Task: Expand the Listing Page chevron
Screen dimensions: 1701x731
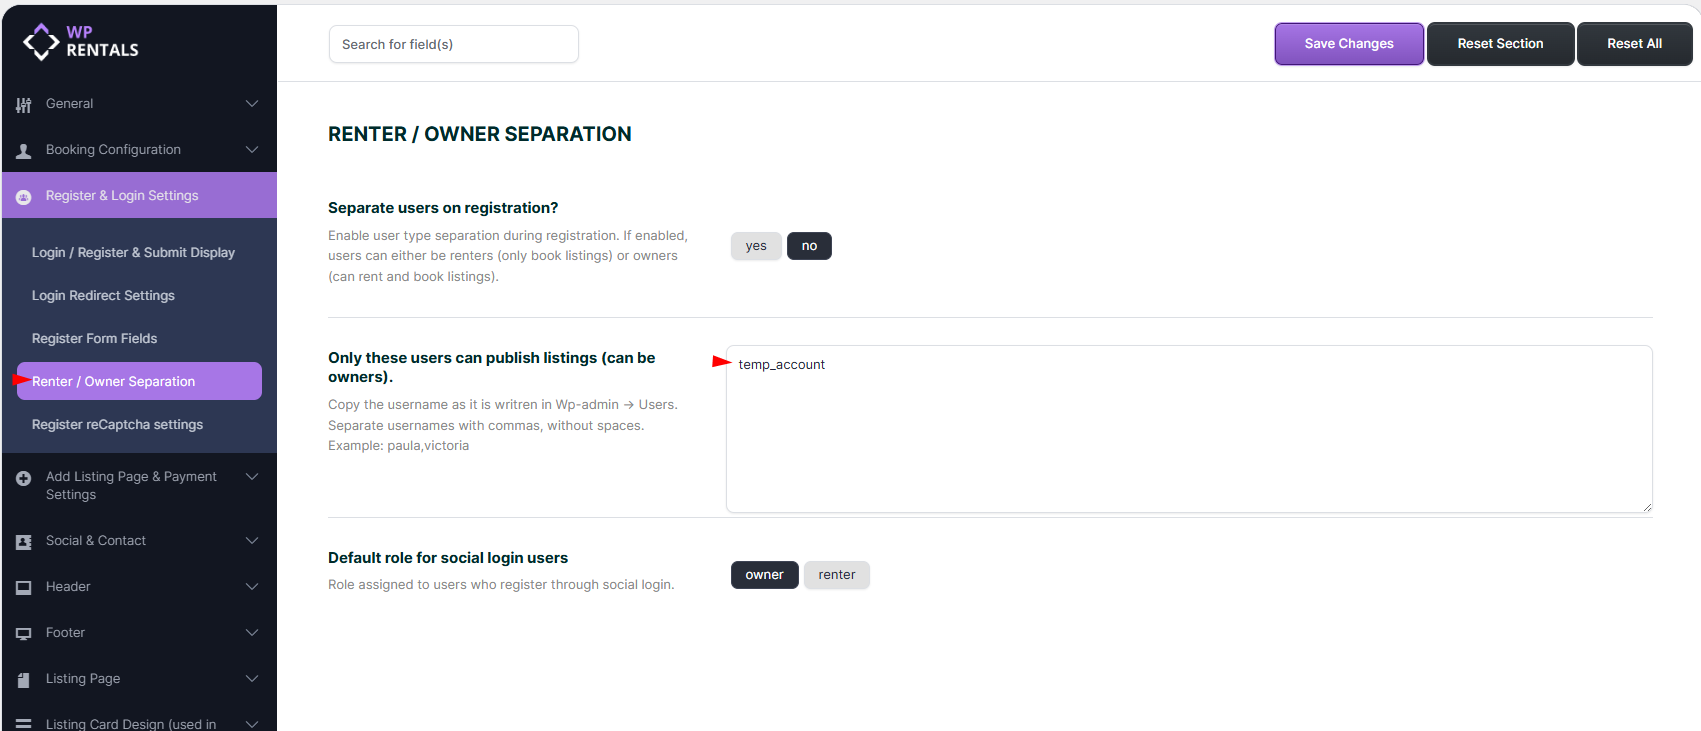Action: [252, 679]
